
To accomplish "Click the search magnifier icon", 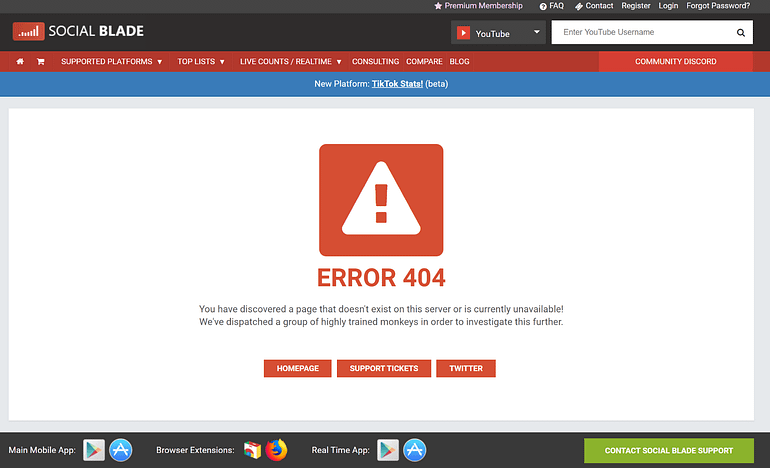I will click(x=740, y=33).
